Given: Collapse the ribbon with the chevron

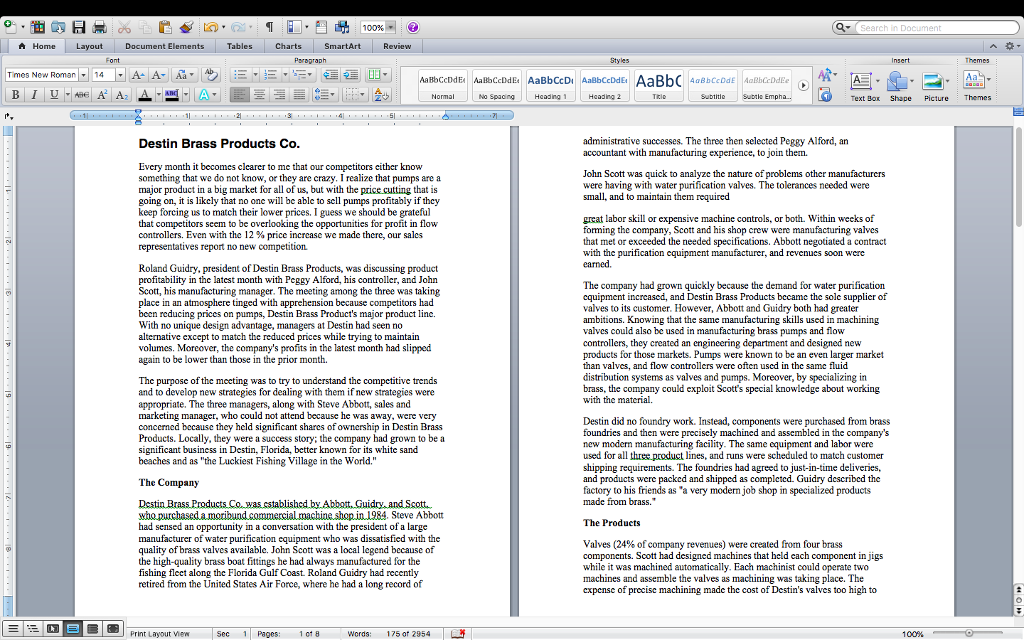Looking at the screenshot, I should pyautogui.click(x=993, y=46).
